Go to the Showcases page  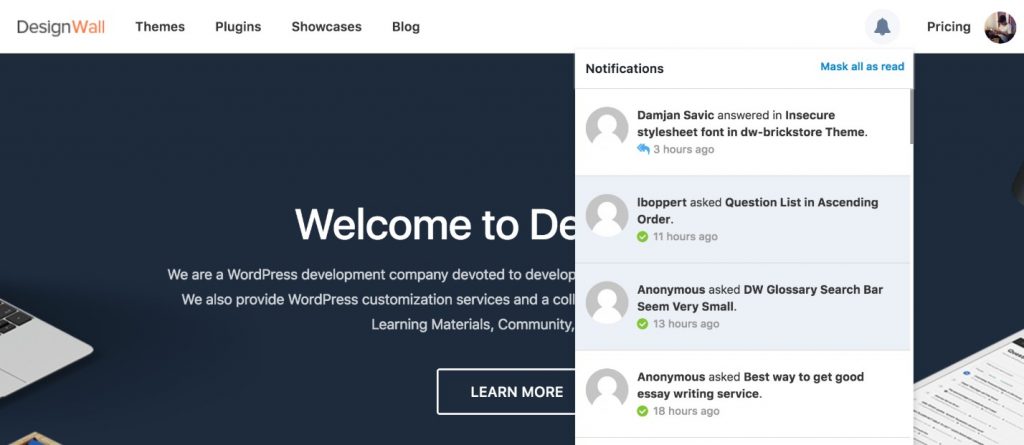tap(326, 27)
